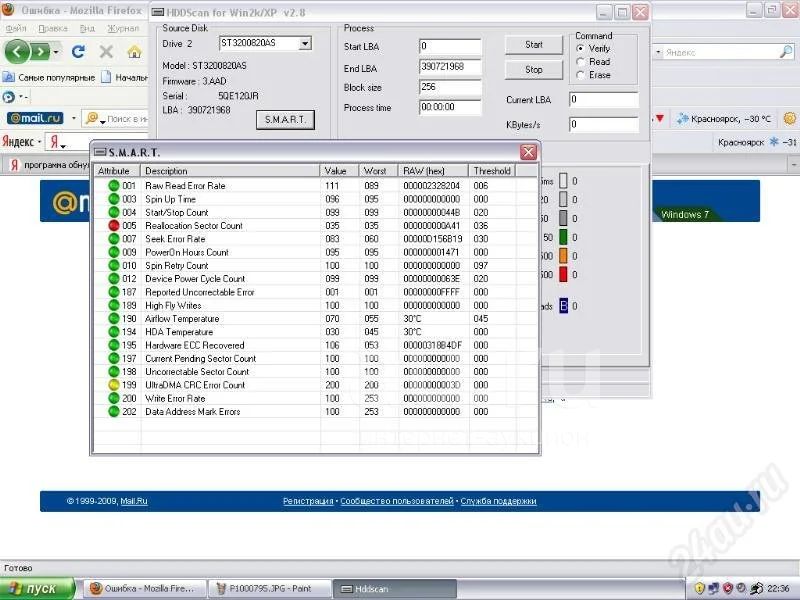Click the Block size input field

pos(450,87)
